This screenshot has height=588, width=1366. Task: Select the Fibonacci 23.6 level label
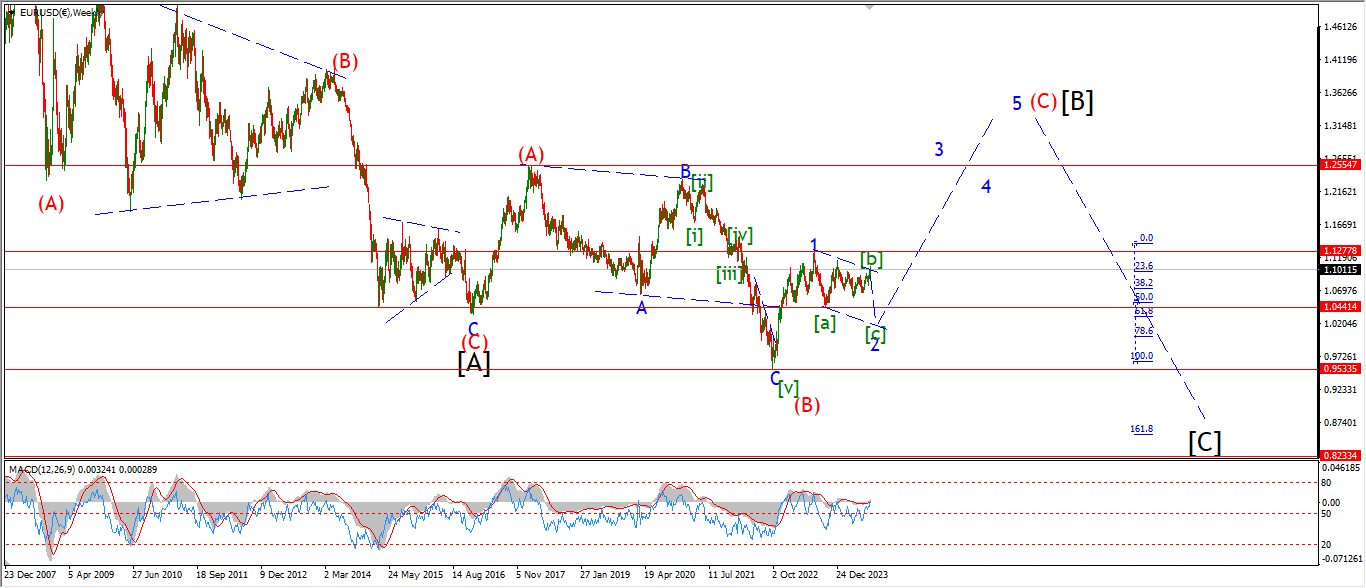point(1144,266)
